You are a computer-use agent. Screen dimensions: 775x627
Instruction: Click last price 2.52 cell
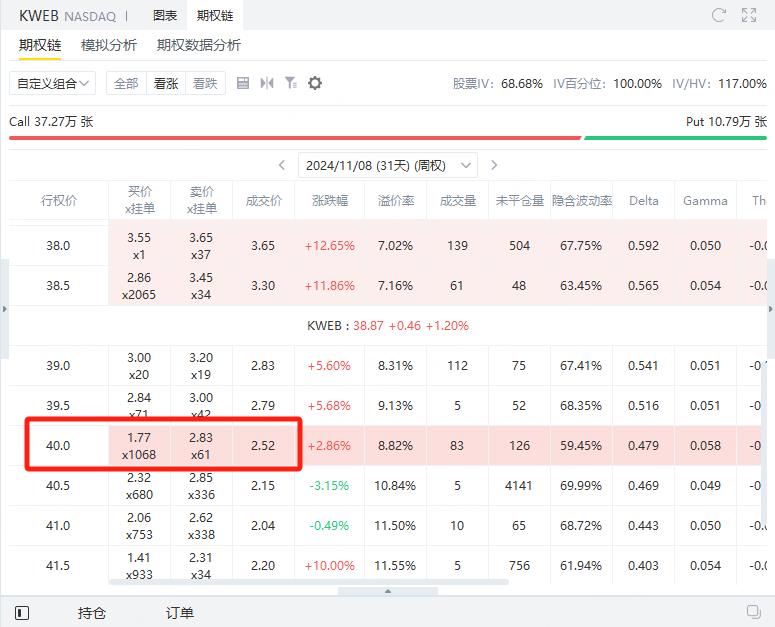263,446
